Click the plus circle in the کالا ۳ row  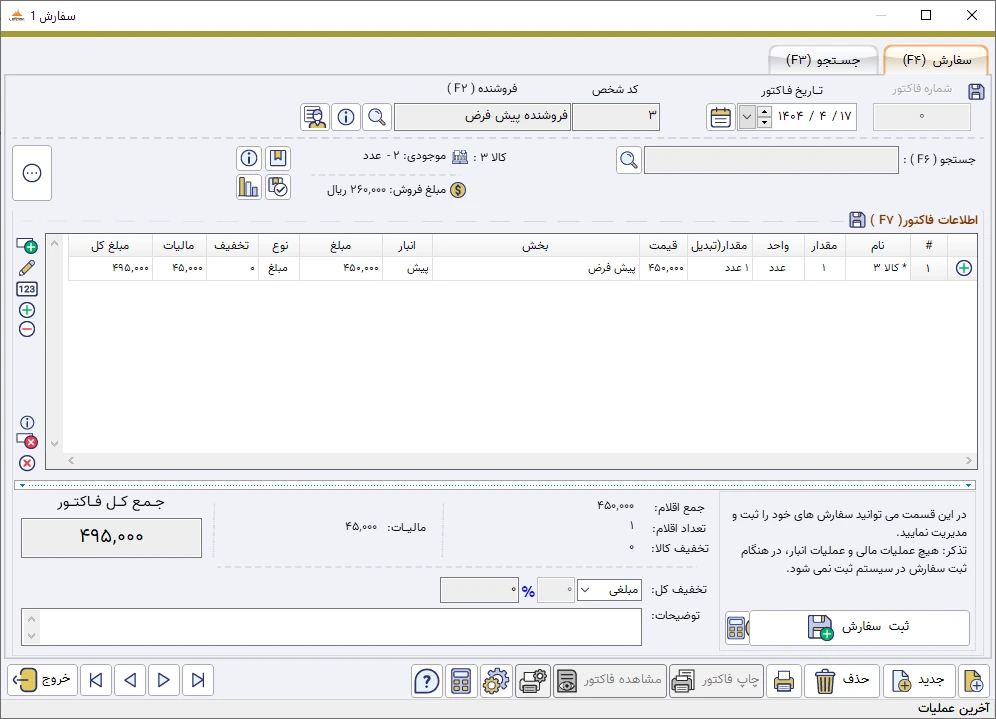click(x=963, y=268)
